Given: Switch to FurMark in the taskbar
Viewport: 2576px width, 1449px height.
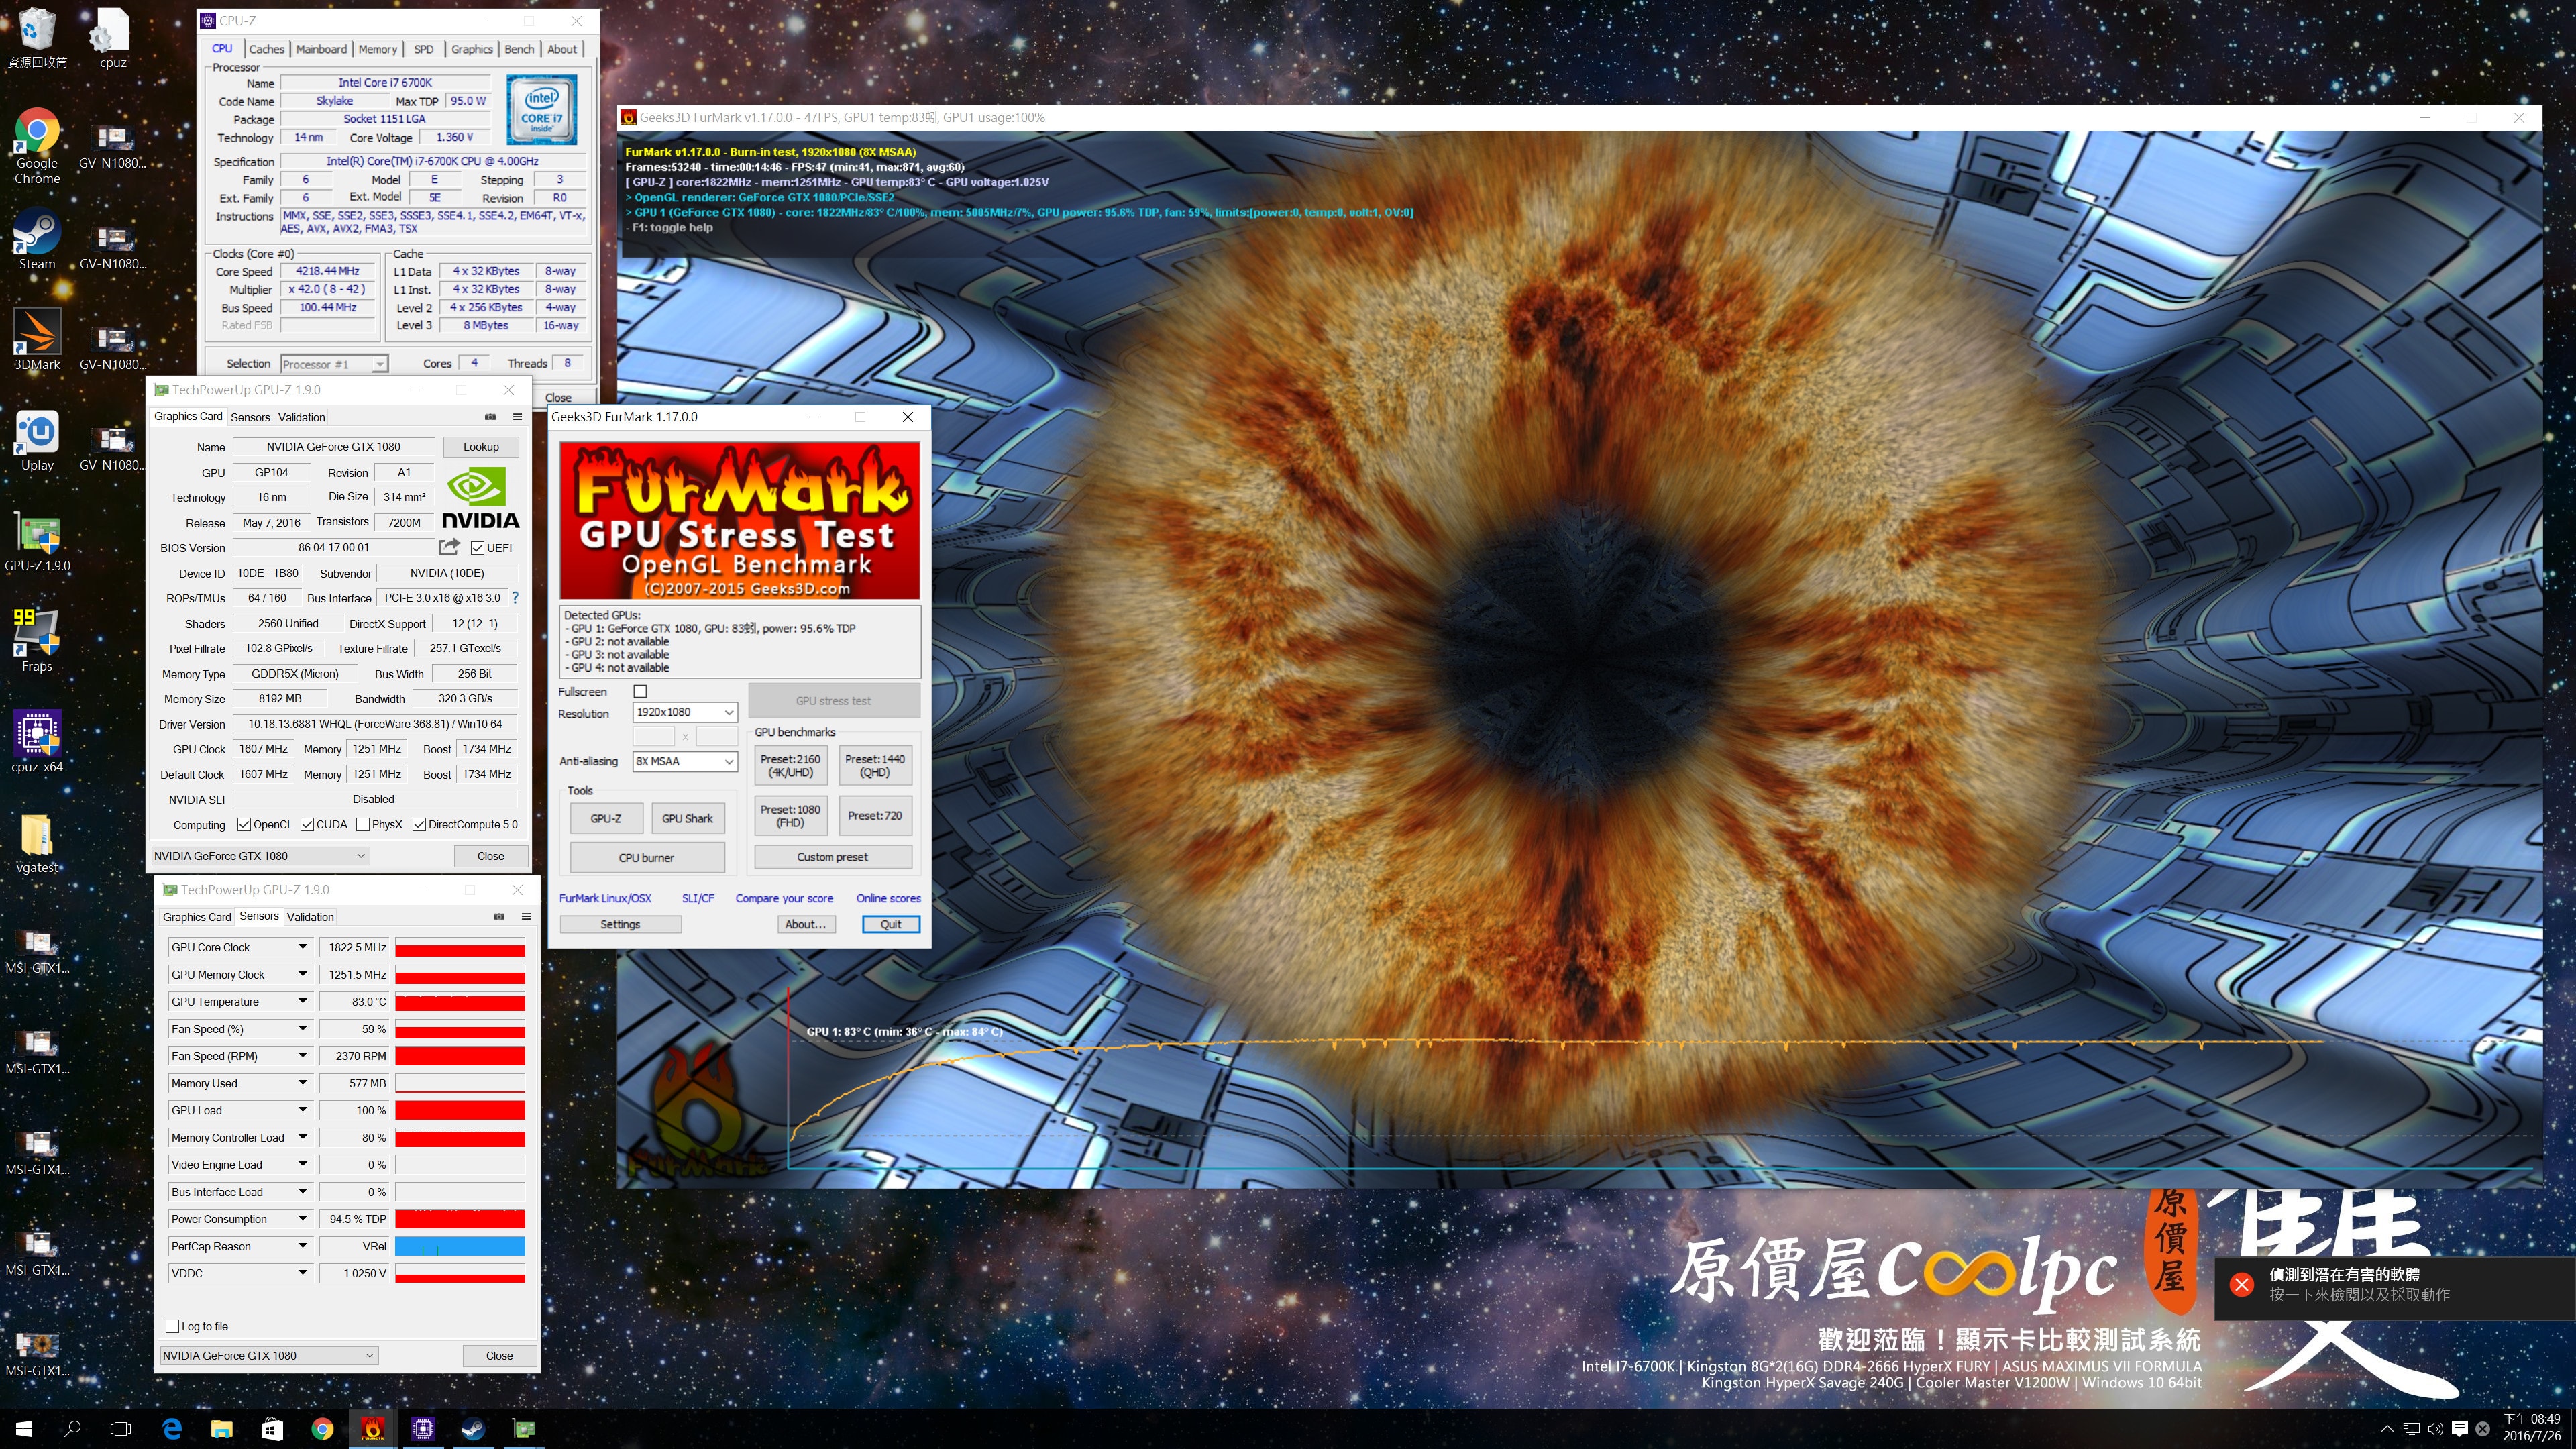Looking at the screenshot, I should (x=372, y=1429).
